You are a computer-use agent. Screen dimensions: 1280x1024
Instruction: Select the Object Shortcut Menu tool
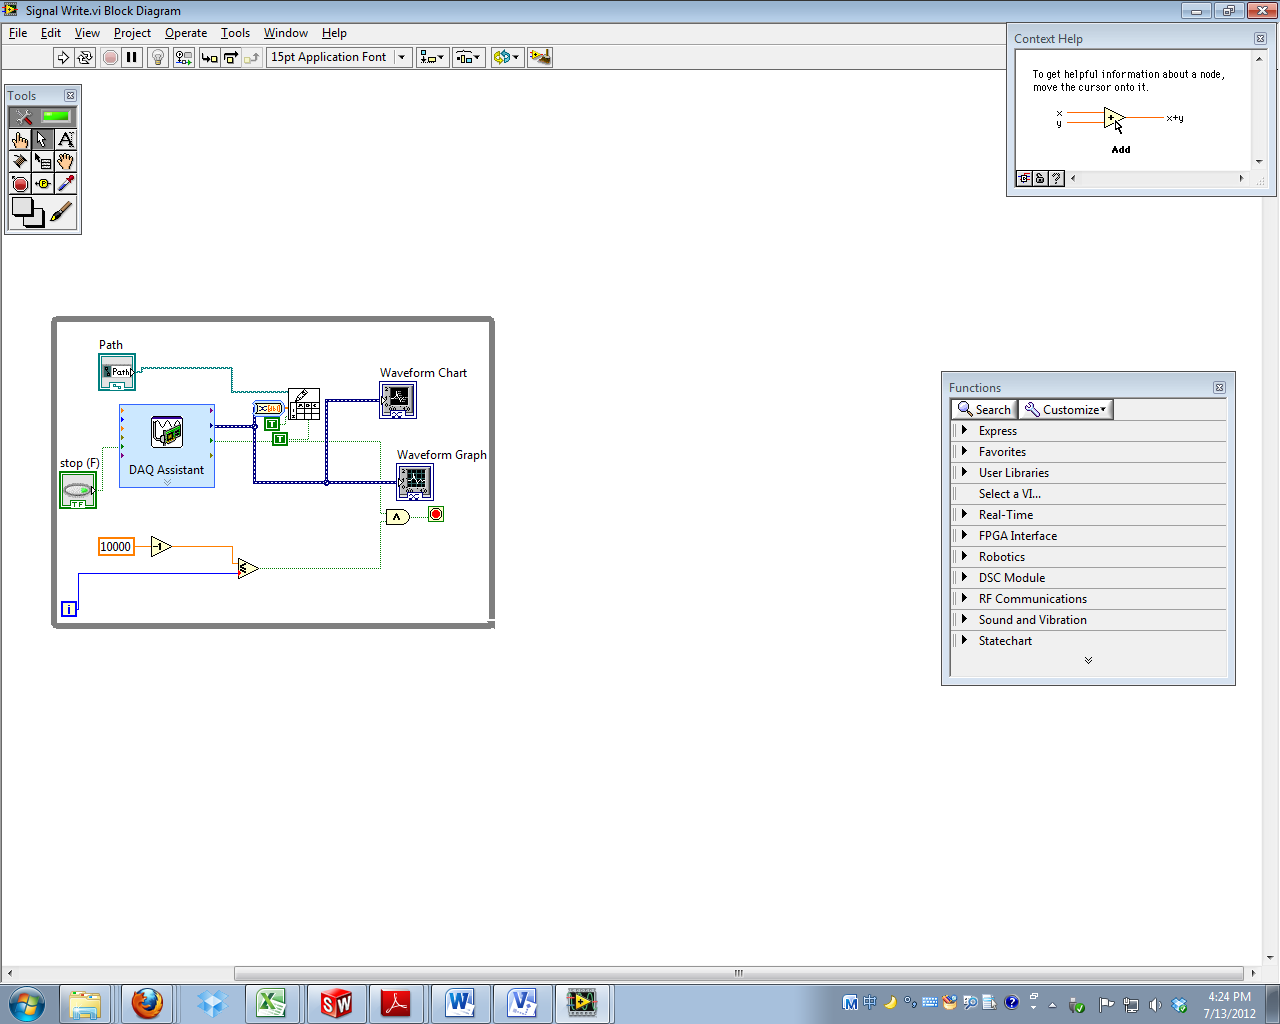pos(42,161)
